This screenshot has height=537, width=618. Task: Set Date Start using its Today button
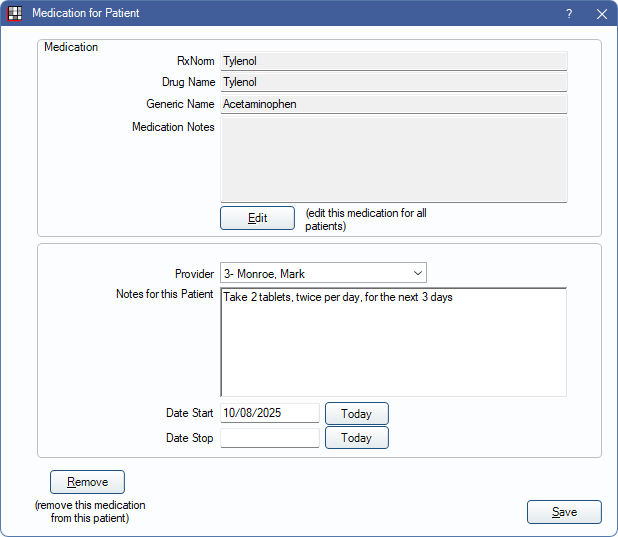pos(356,413)
